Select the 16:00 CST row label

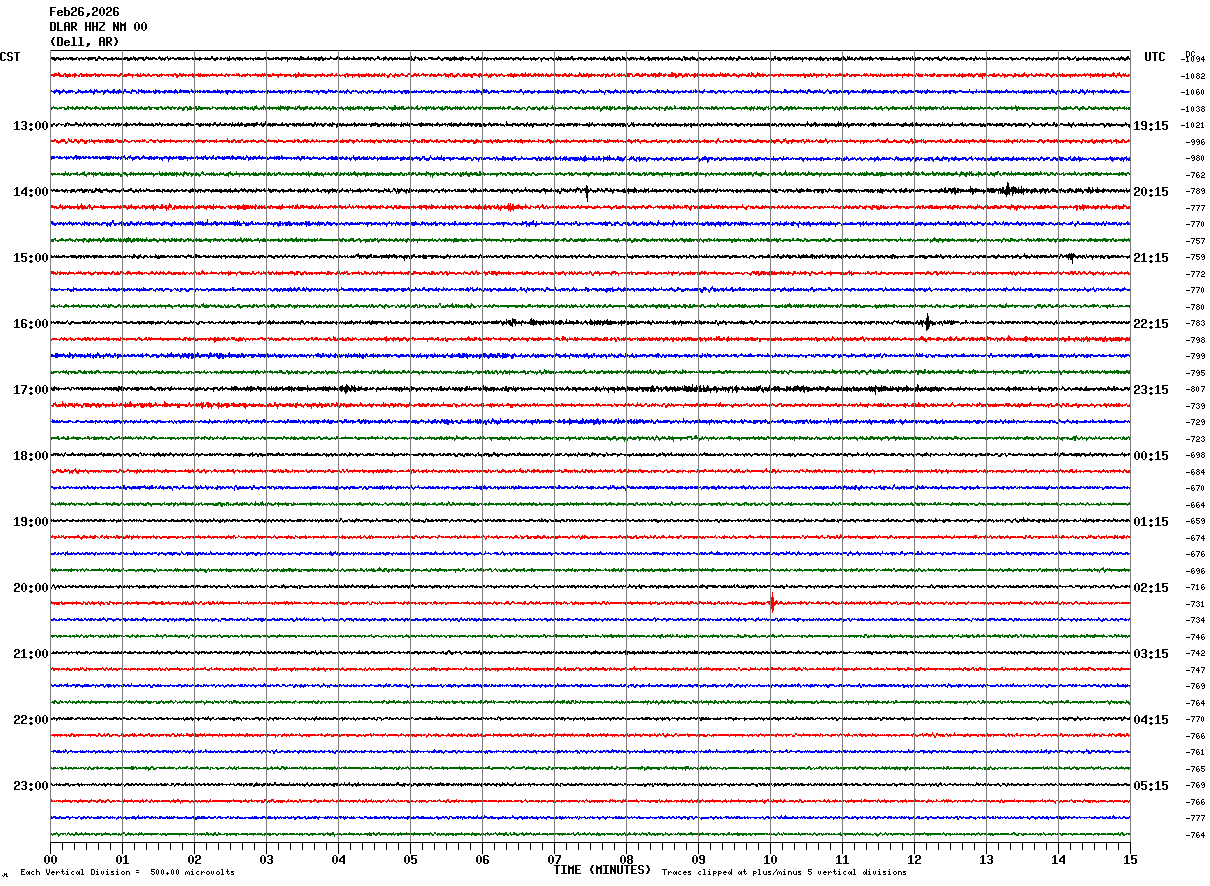(31, 324)
